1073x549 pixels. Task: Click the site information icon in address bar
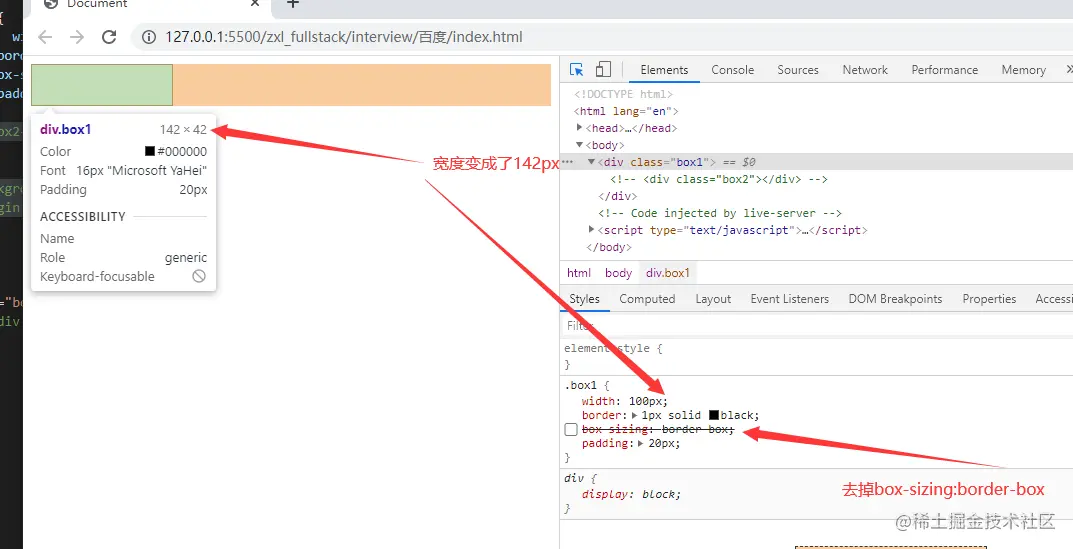[x=148, y=37]
